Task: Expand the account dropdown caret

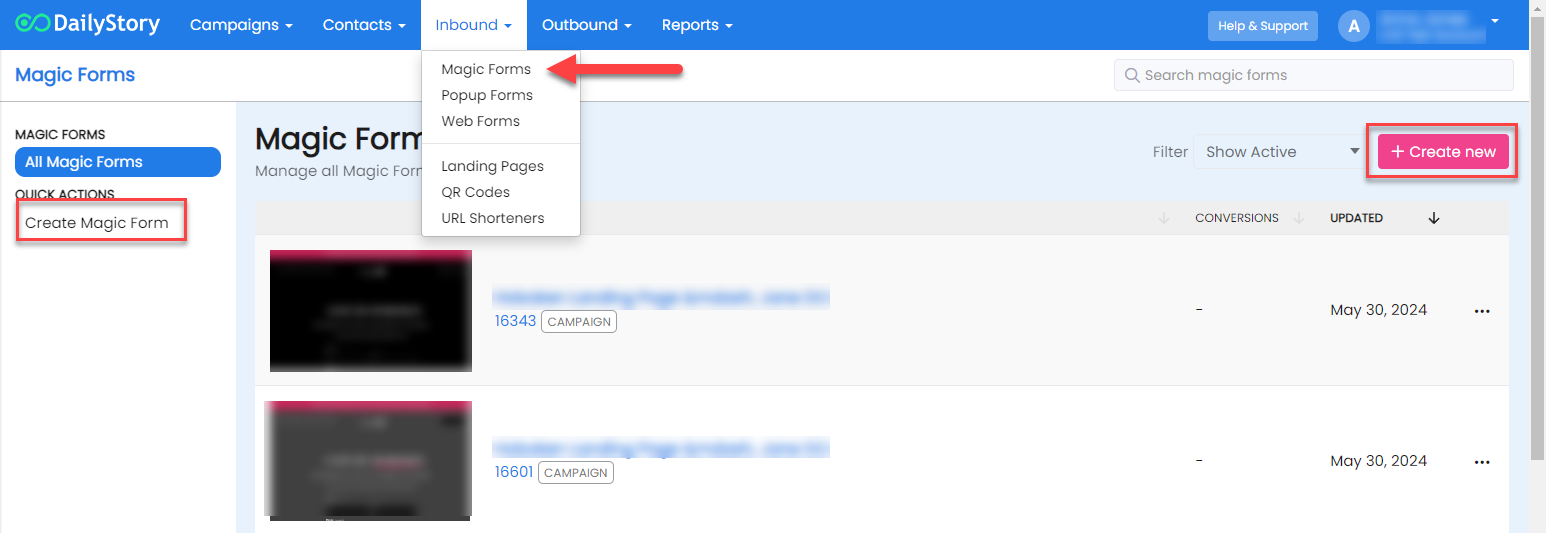Action: 1495,21
